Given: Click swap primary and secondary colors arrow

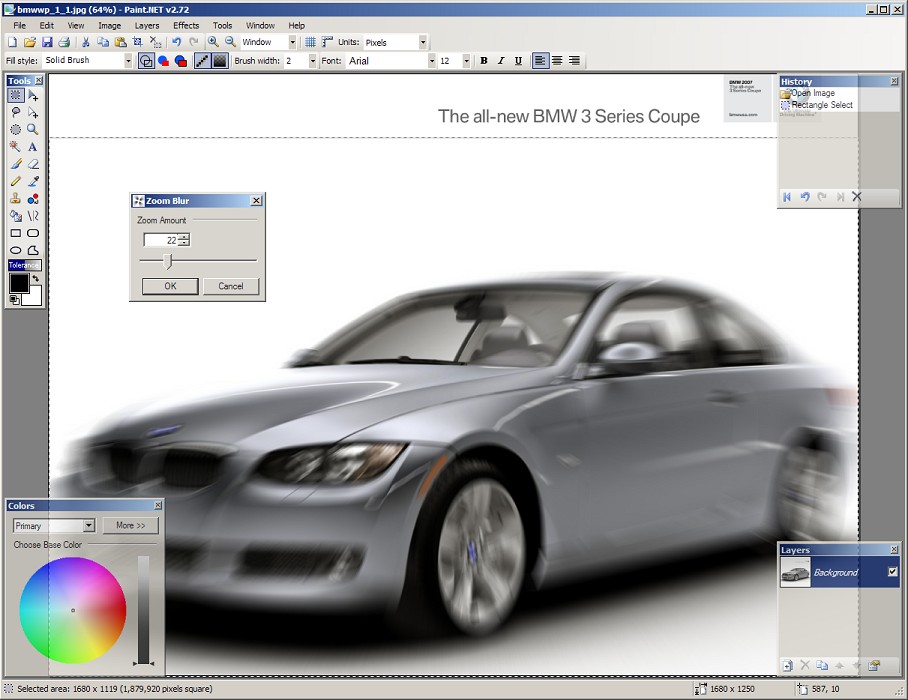Looking at the screenshot, I should click(x=36, y=278).
